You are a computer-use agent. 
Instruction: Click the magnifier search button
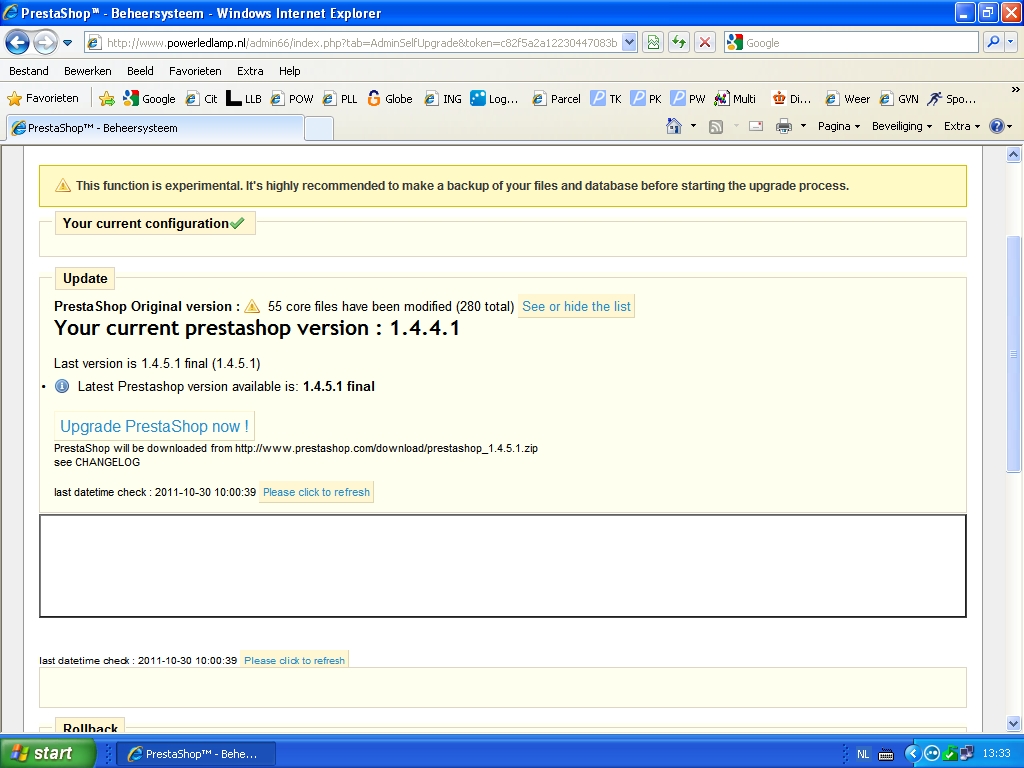point(993,43)
